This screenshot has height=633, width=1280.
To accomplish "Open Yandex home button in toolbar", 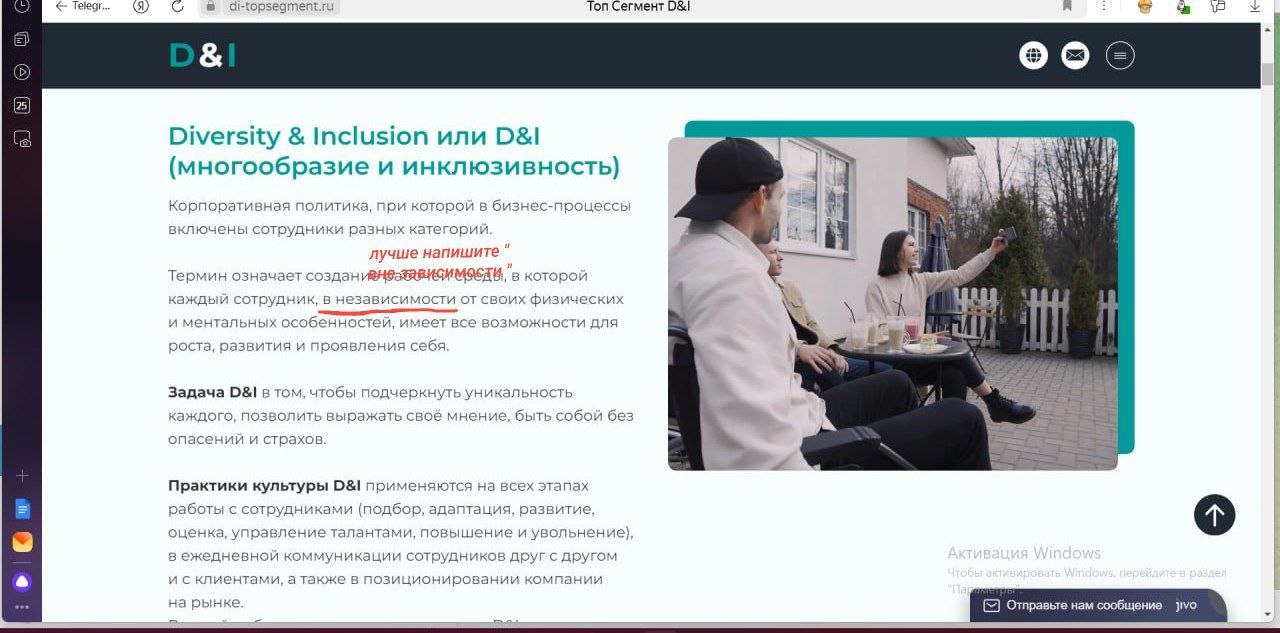I will [x=141, y=6].
